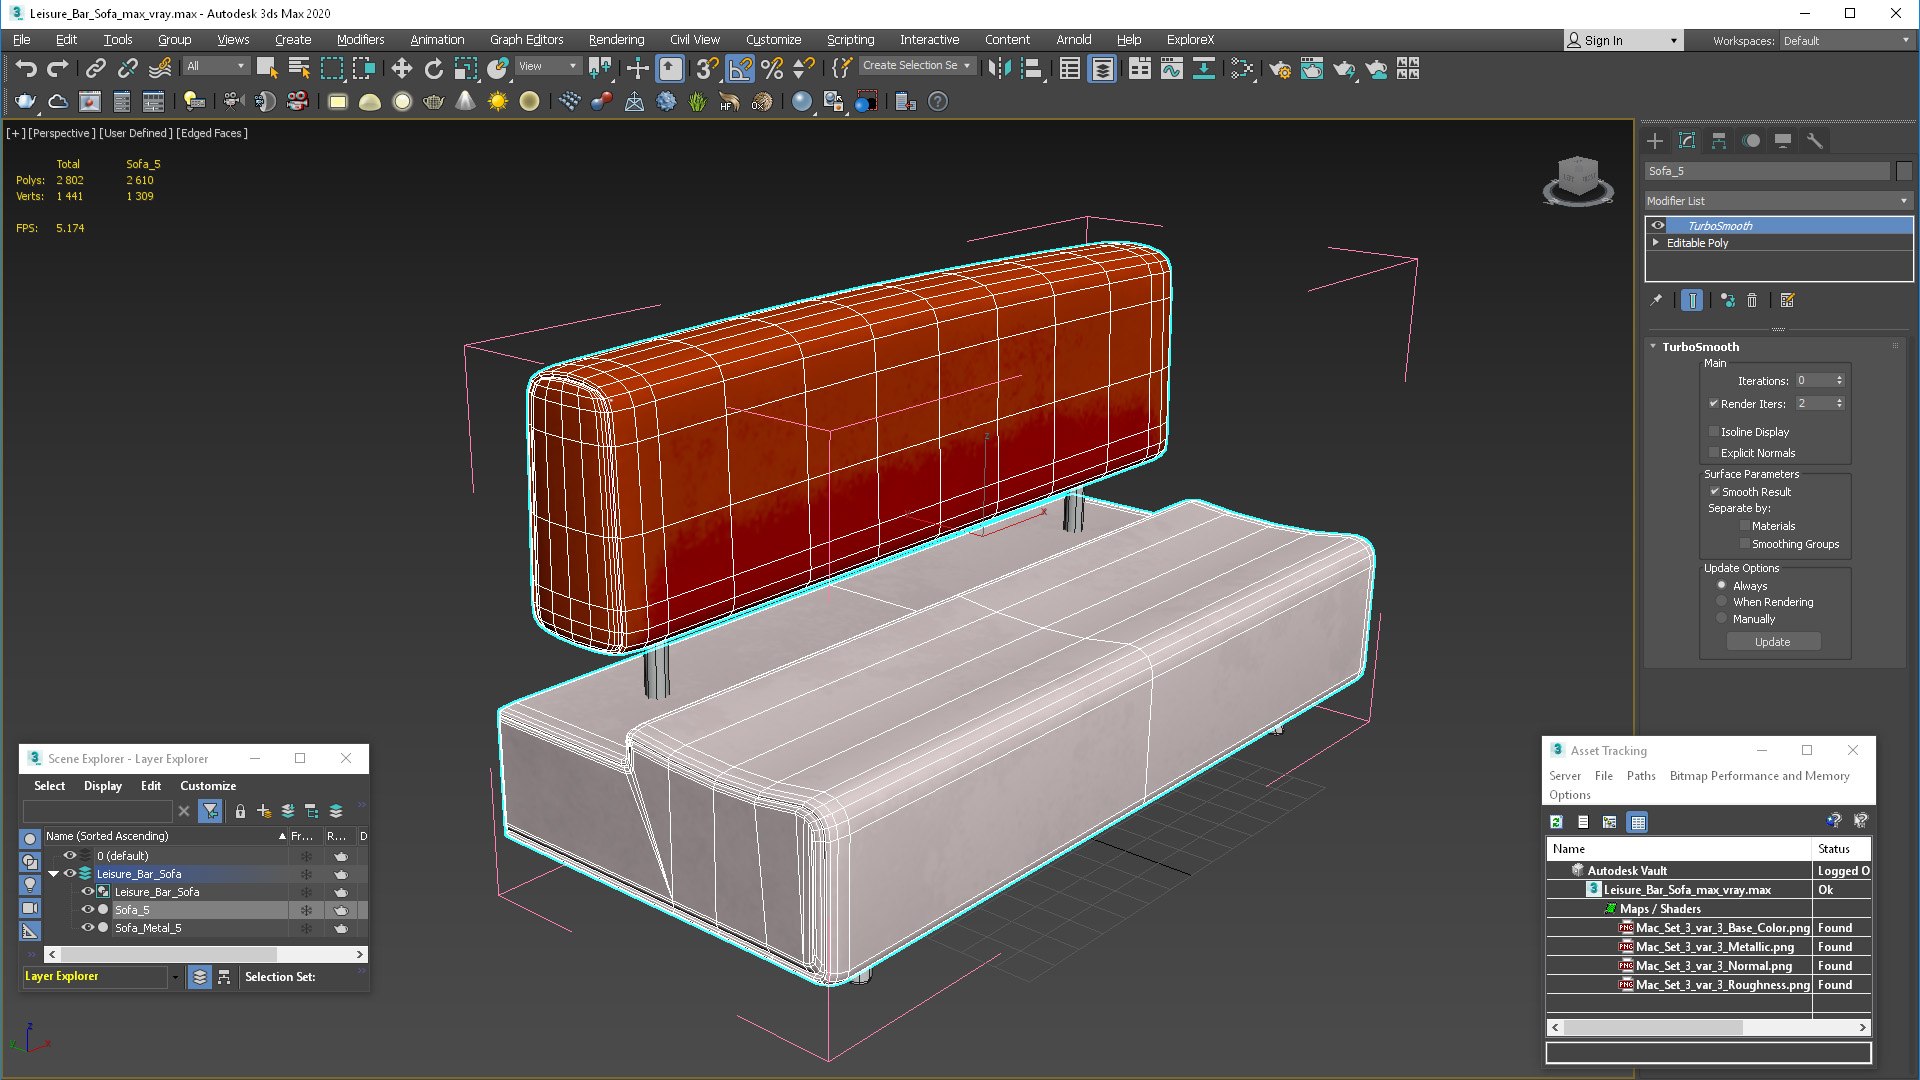Open the Sign In dropdown

[x=1623, y=41]
